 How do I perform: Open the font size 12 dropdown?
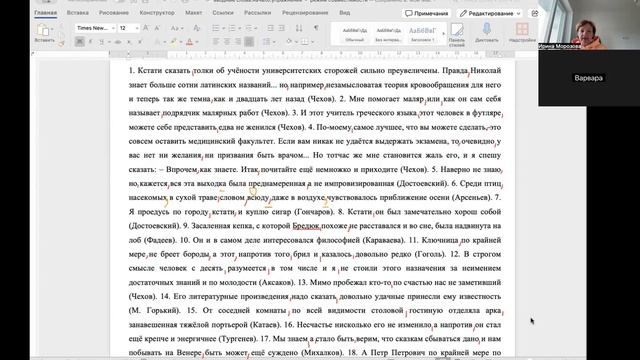pyautogui.click(x=137, y=28)
